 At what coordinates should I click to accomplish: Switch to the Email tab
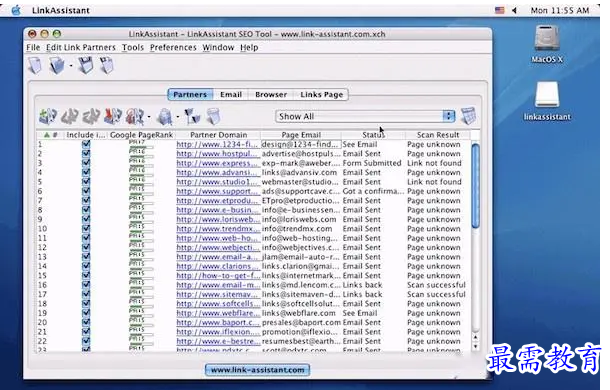(x=231, y=95)
